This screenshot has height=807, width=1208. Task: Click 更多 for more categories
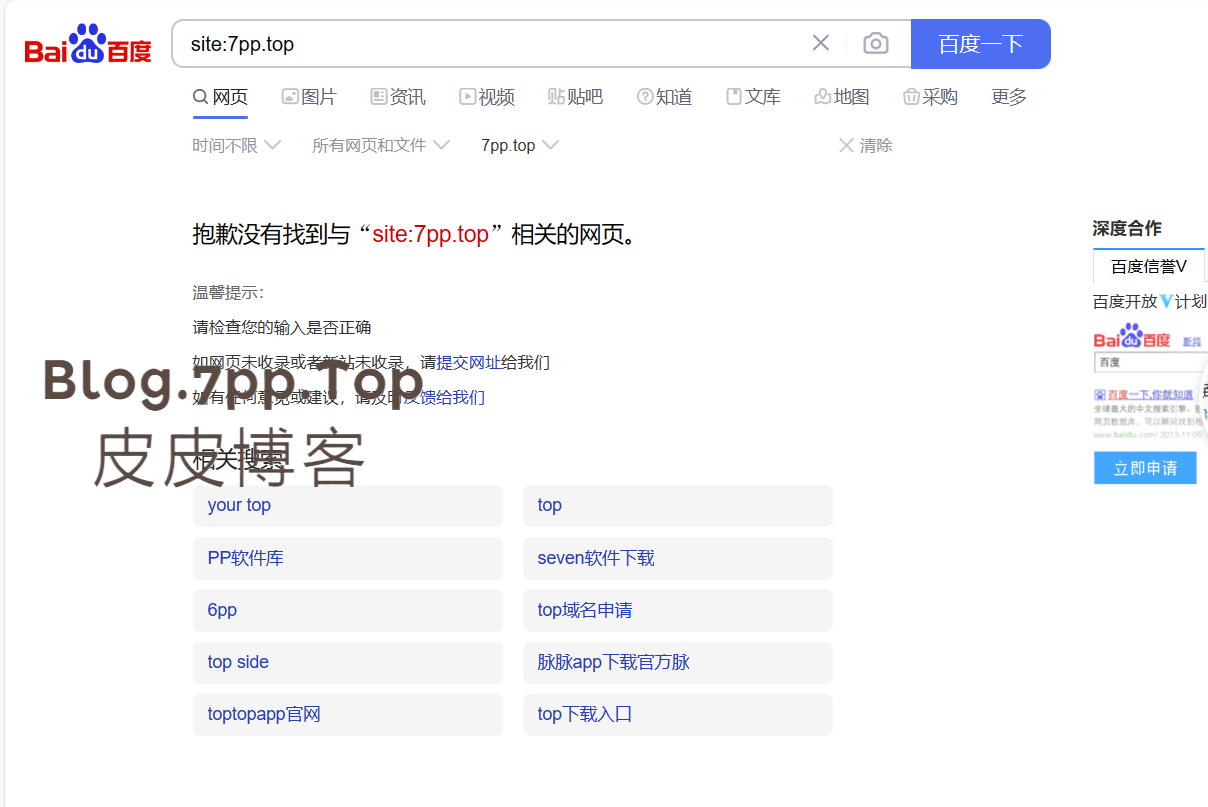(1009, 97)
